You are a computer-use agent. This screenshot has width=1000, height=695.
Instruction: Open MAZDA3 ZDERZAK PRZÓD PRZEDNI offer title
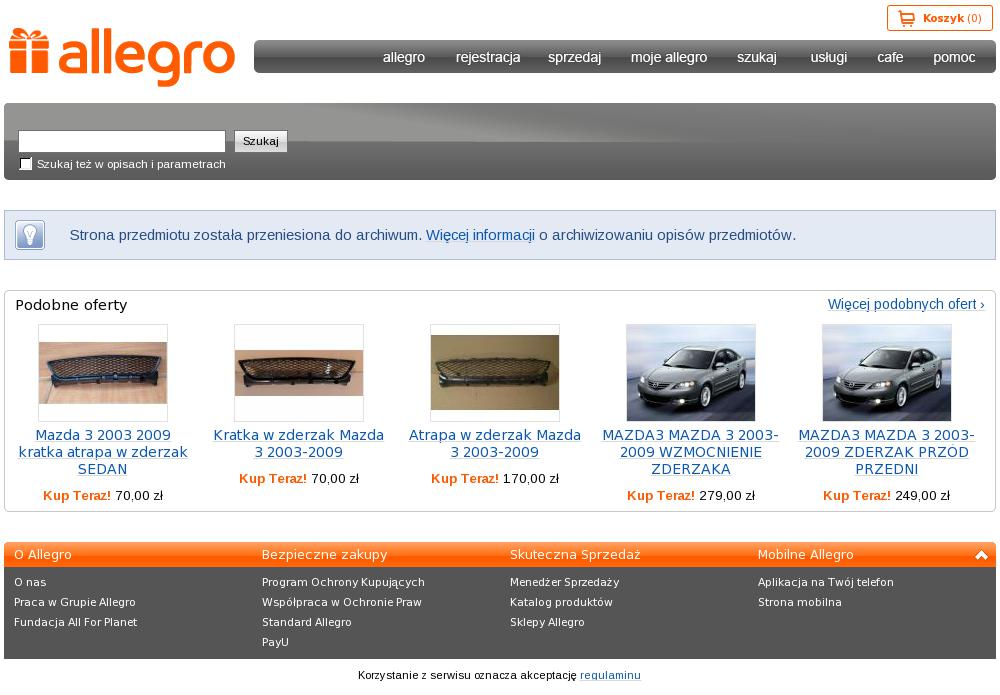[x=887, y=452]
